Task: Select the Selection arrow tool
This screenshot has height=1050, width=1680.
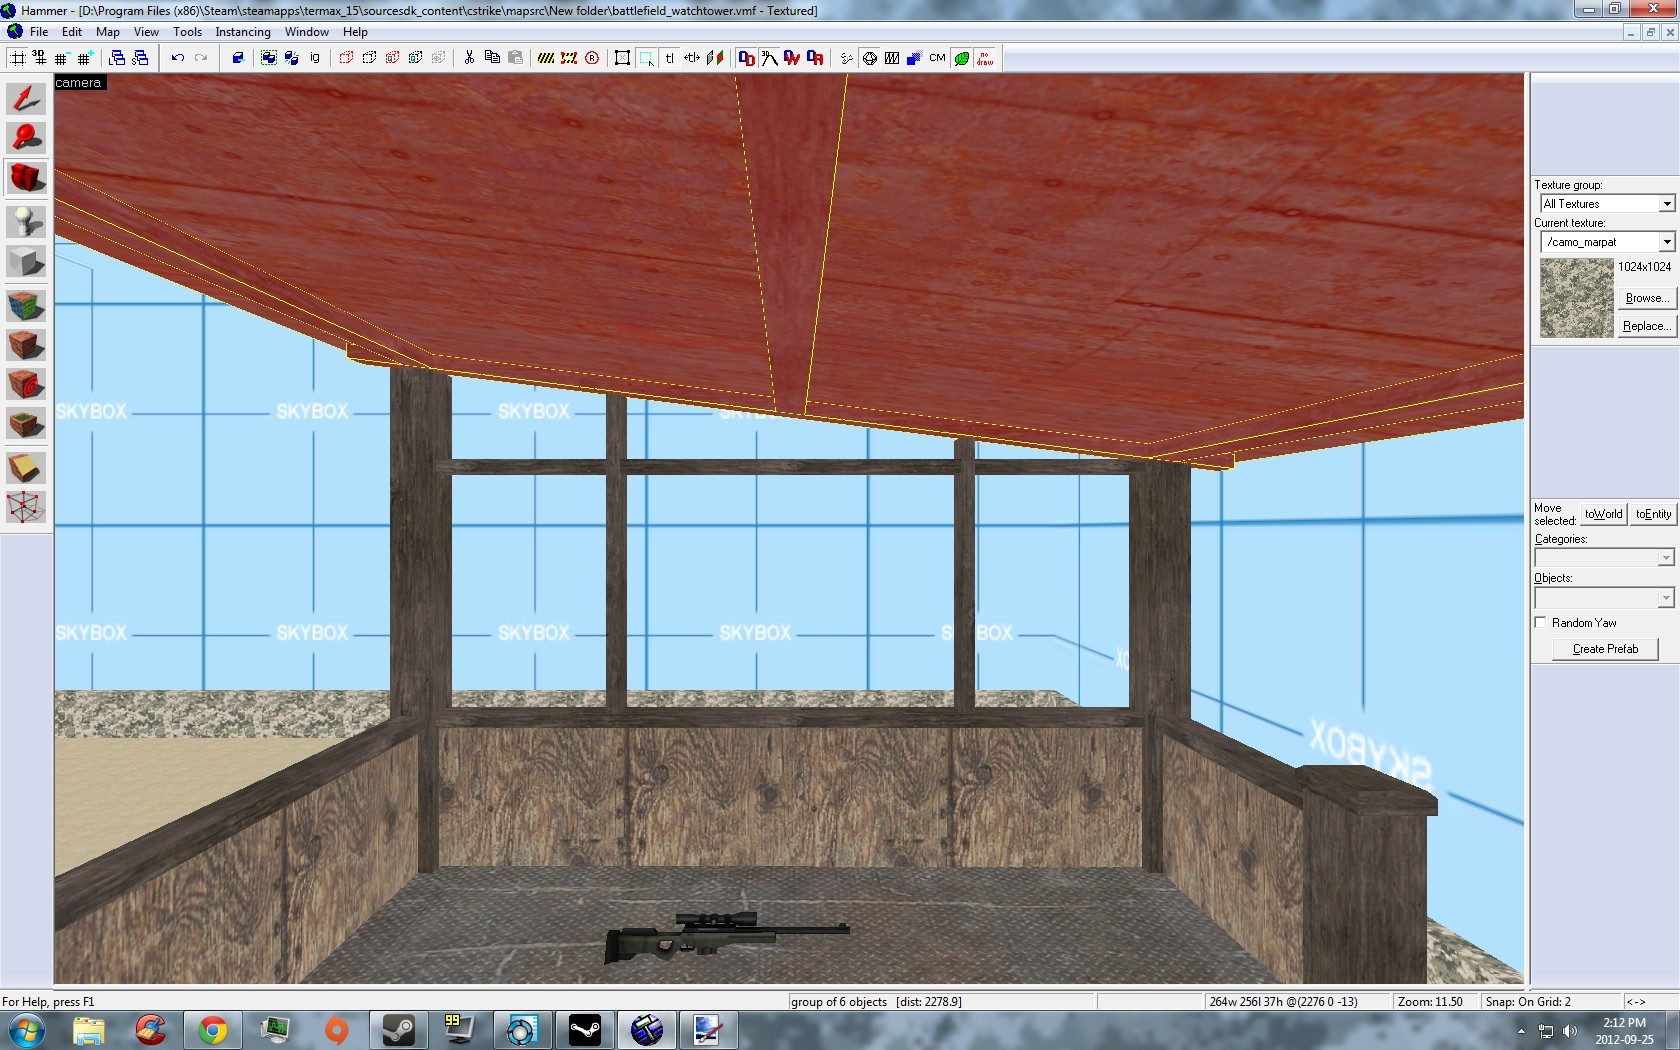Action: click(x=26, y=98)
